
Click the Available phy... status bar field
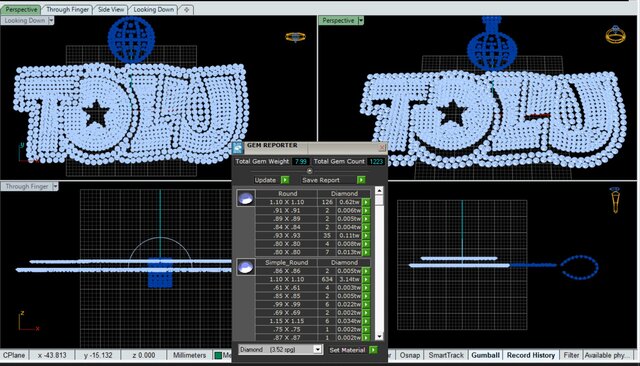[607, 355]
